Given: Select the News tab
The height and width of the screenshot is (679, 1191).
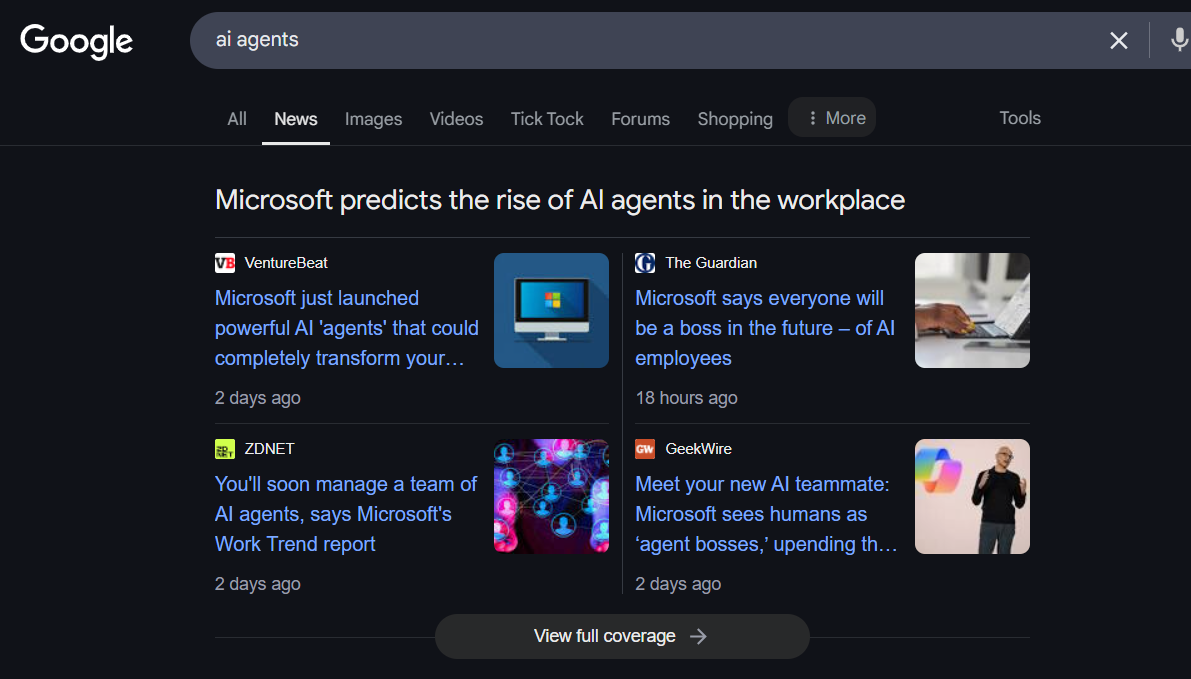Looking at the screenshot, I should click(295, 118).
